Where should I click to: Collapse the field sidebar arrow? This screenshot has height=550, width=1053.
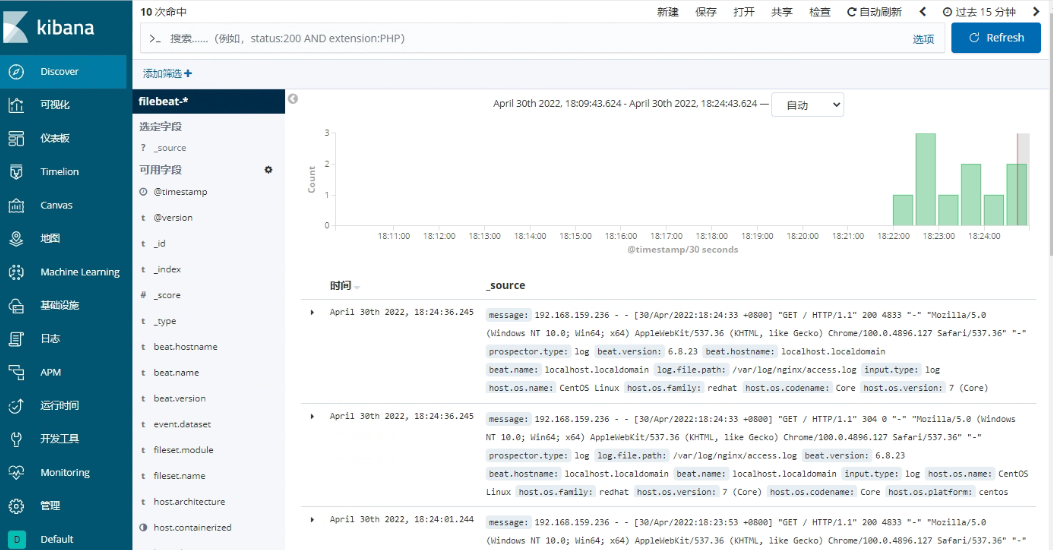click(293, 99)
